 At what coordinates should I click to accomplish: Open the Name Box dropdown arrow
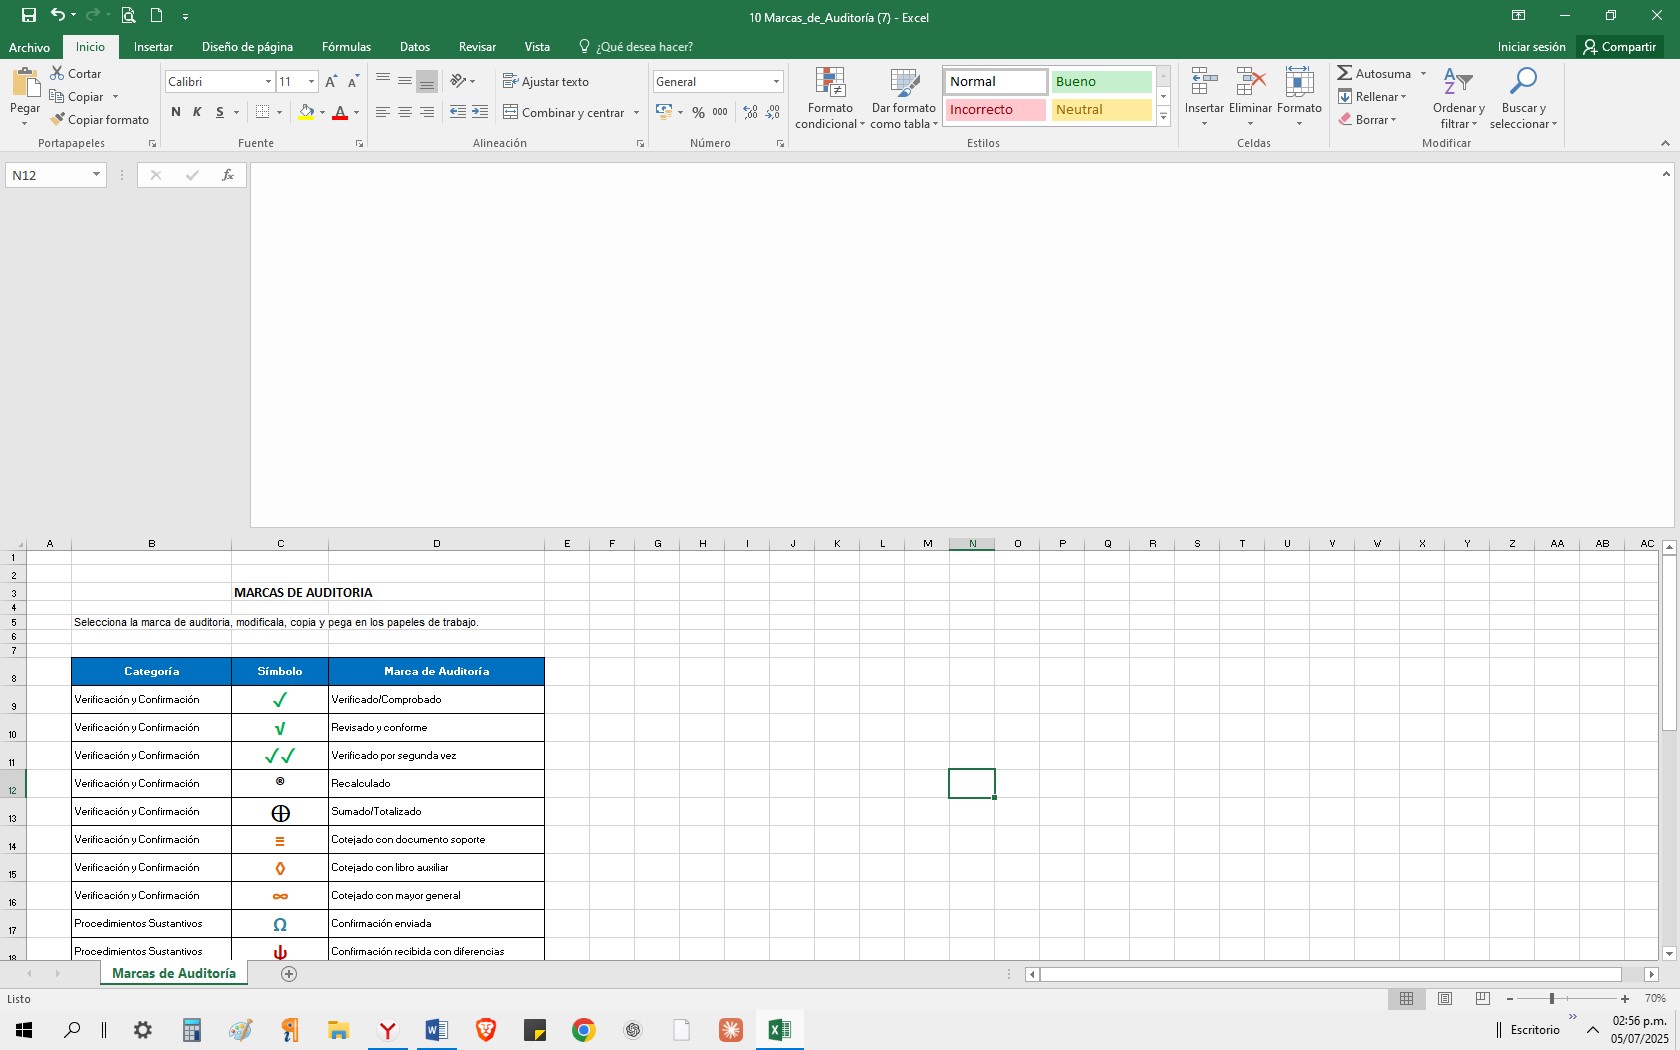[x=96, y=175]
